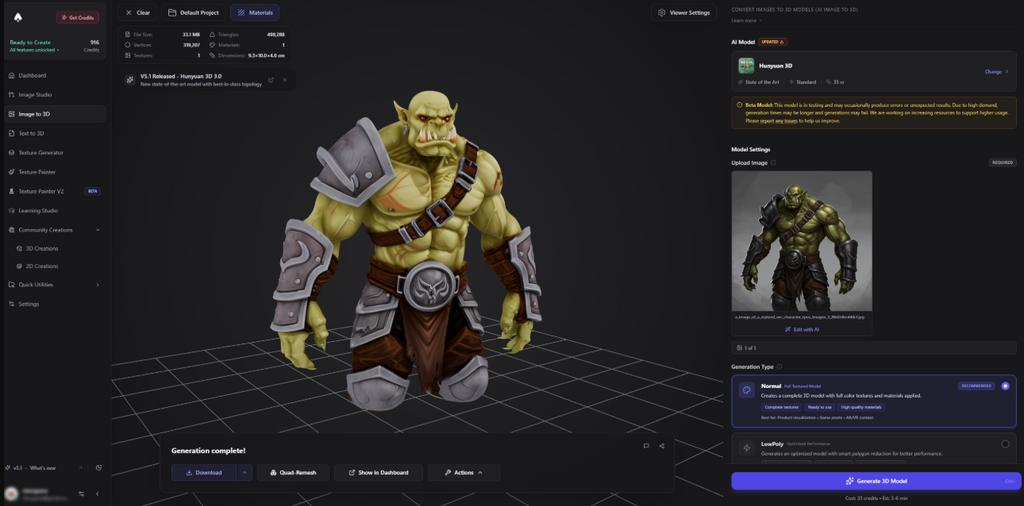Open 3D Creations under Community Creations
The width and height of the screenshot is (1024, 506).
pyautogui.click(x=42, y=249)
